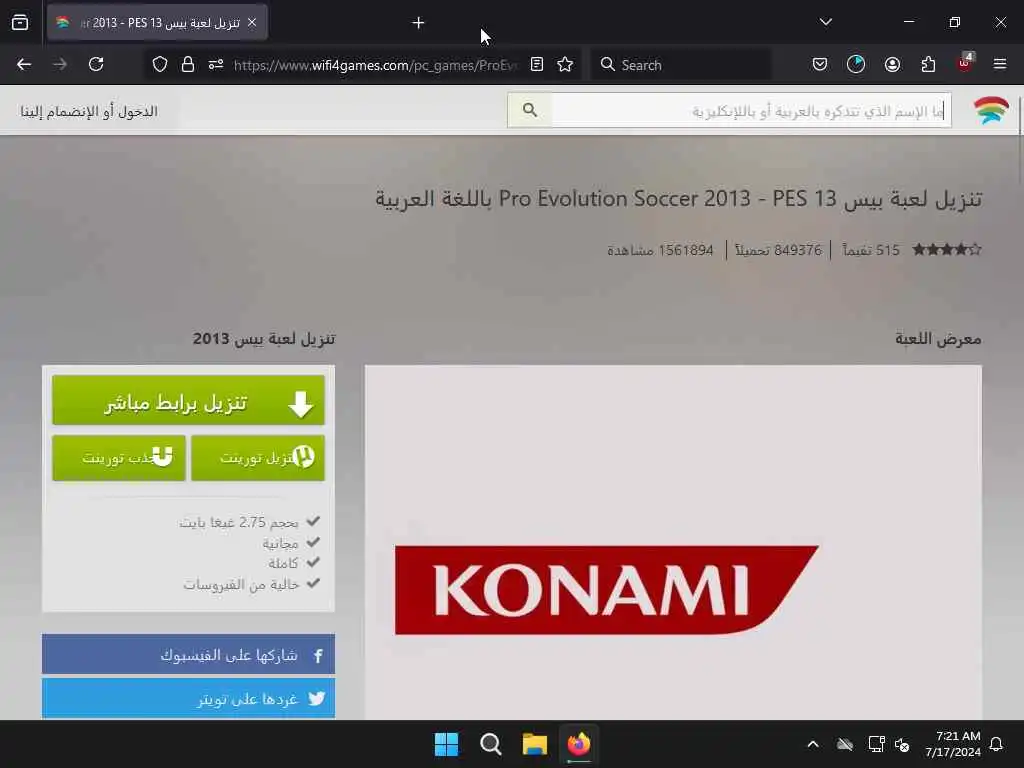Click the 515 ratings count text
Image resolution: width=1024 pixels, height=768 pixels.
coord(871,250)
